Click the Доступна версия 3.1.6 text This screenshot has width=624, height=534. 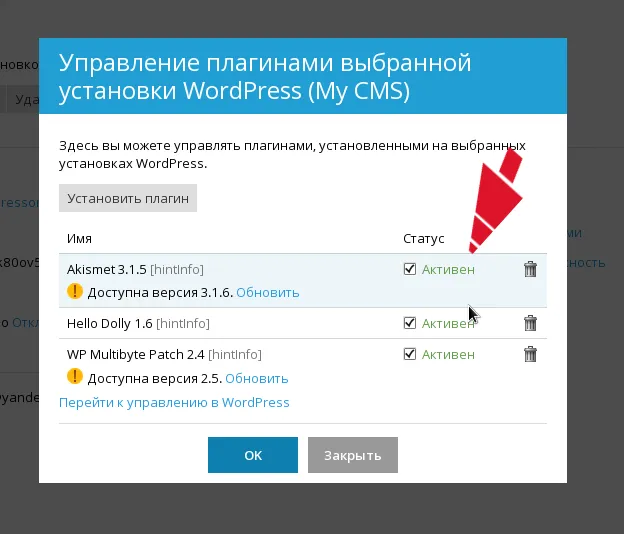(160, 292)
